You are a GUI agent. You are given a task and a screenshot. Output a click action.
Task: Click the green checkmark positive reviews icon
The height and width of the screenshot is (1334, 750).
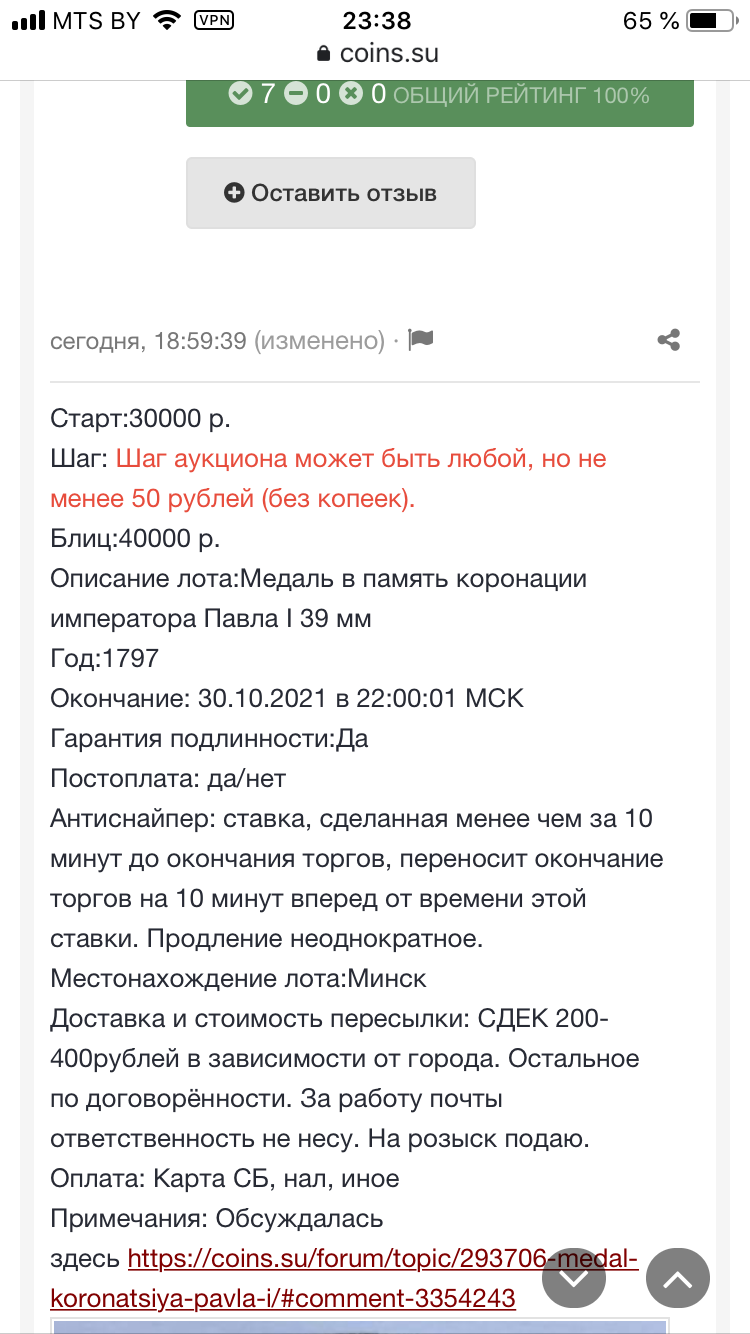(x=240, y=95)
